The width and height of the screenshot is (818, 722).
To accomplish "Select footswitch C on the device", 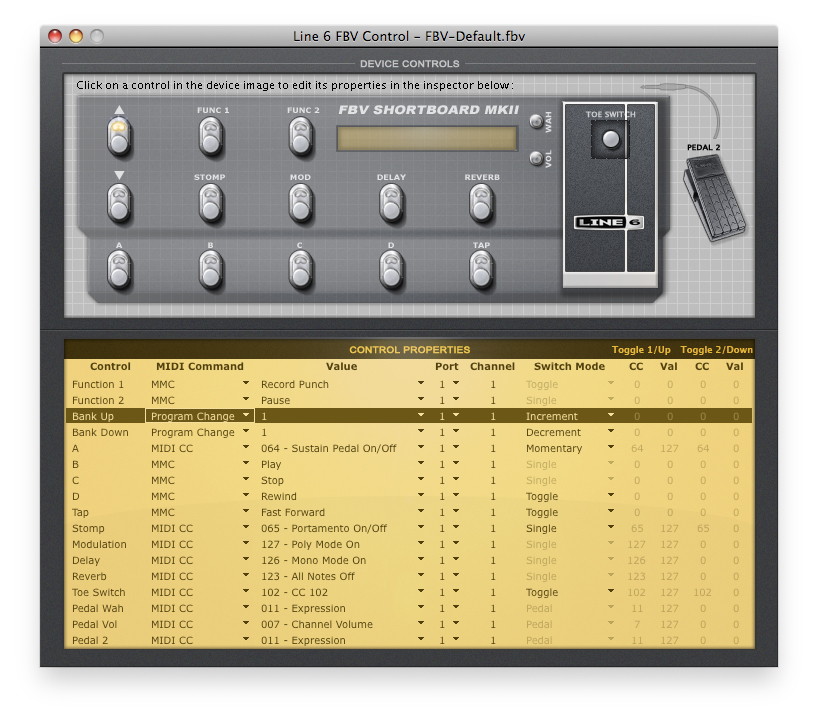I will coord(301,270).
